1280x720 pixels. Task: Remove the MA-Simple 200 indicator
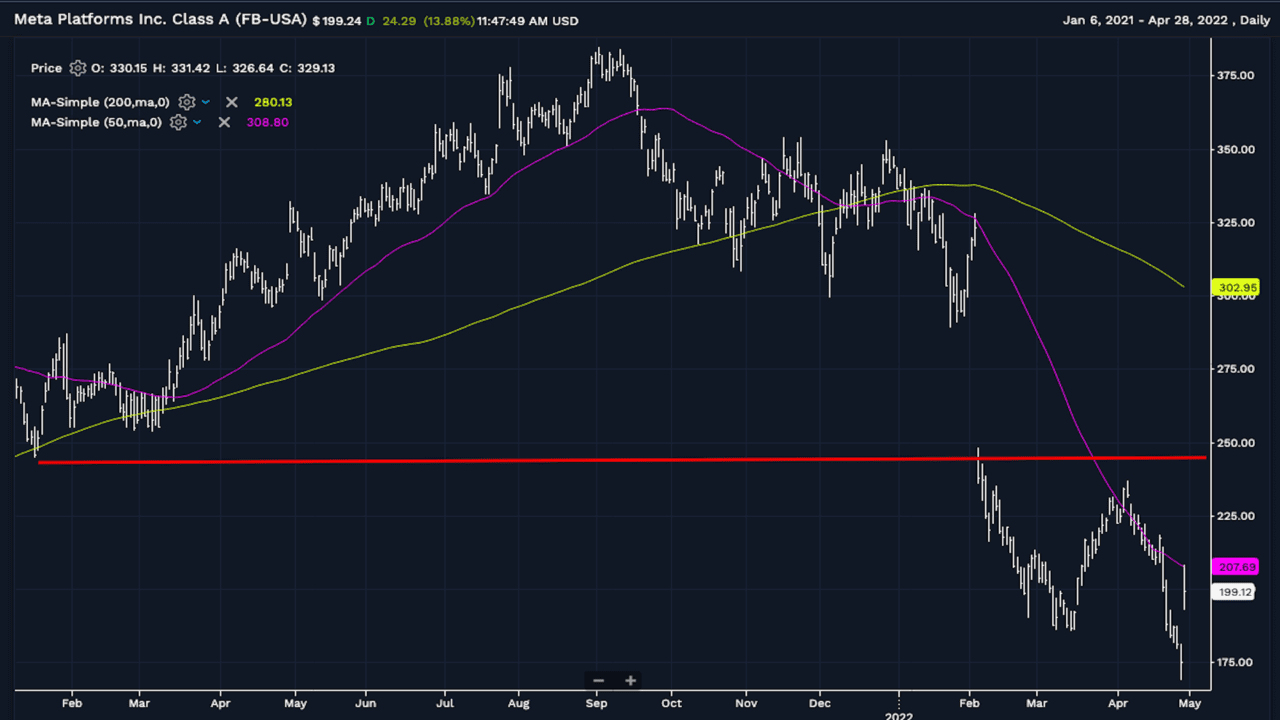tap(232, 102)
